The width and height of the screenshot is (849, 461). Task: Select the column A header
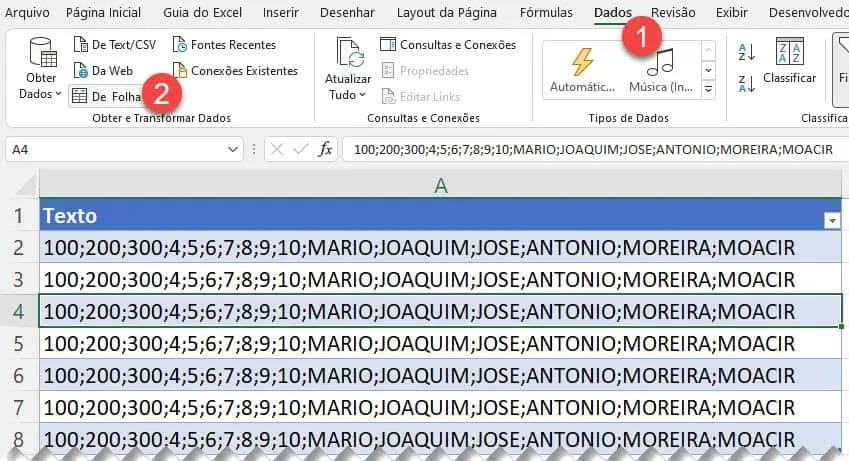pos(440,186)
